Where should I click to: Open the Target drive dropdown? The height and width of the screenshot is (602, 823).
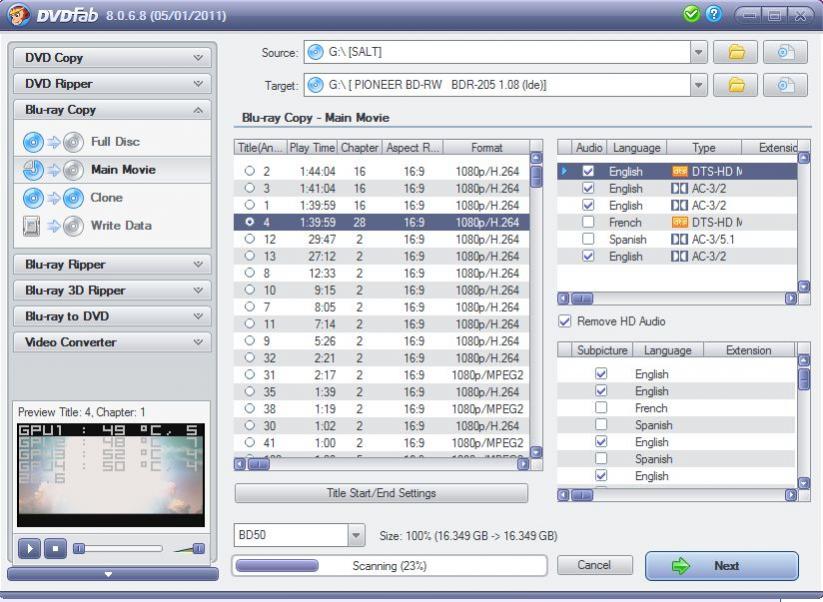pyautogui.click(x=698, y=85)
